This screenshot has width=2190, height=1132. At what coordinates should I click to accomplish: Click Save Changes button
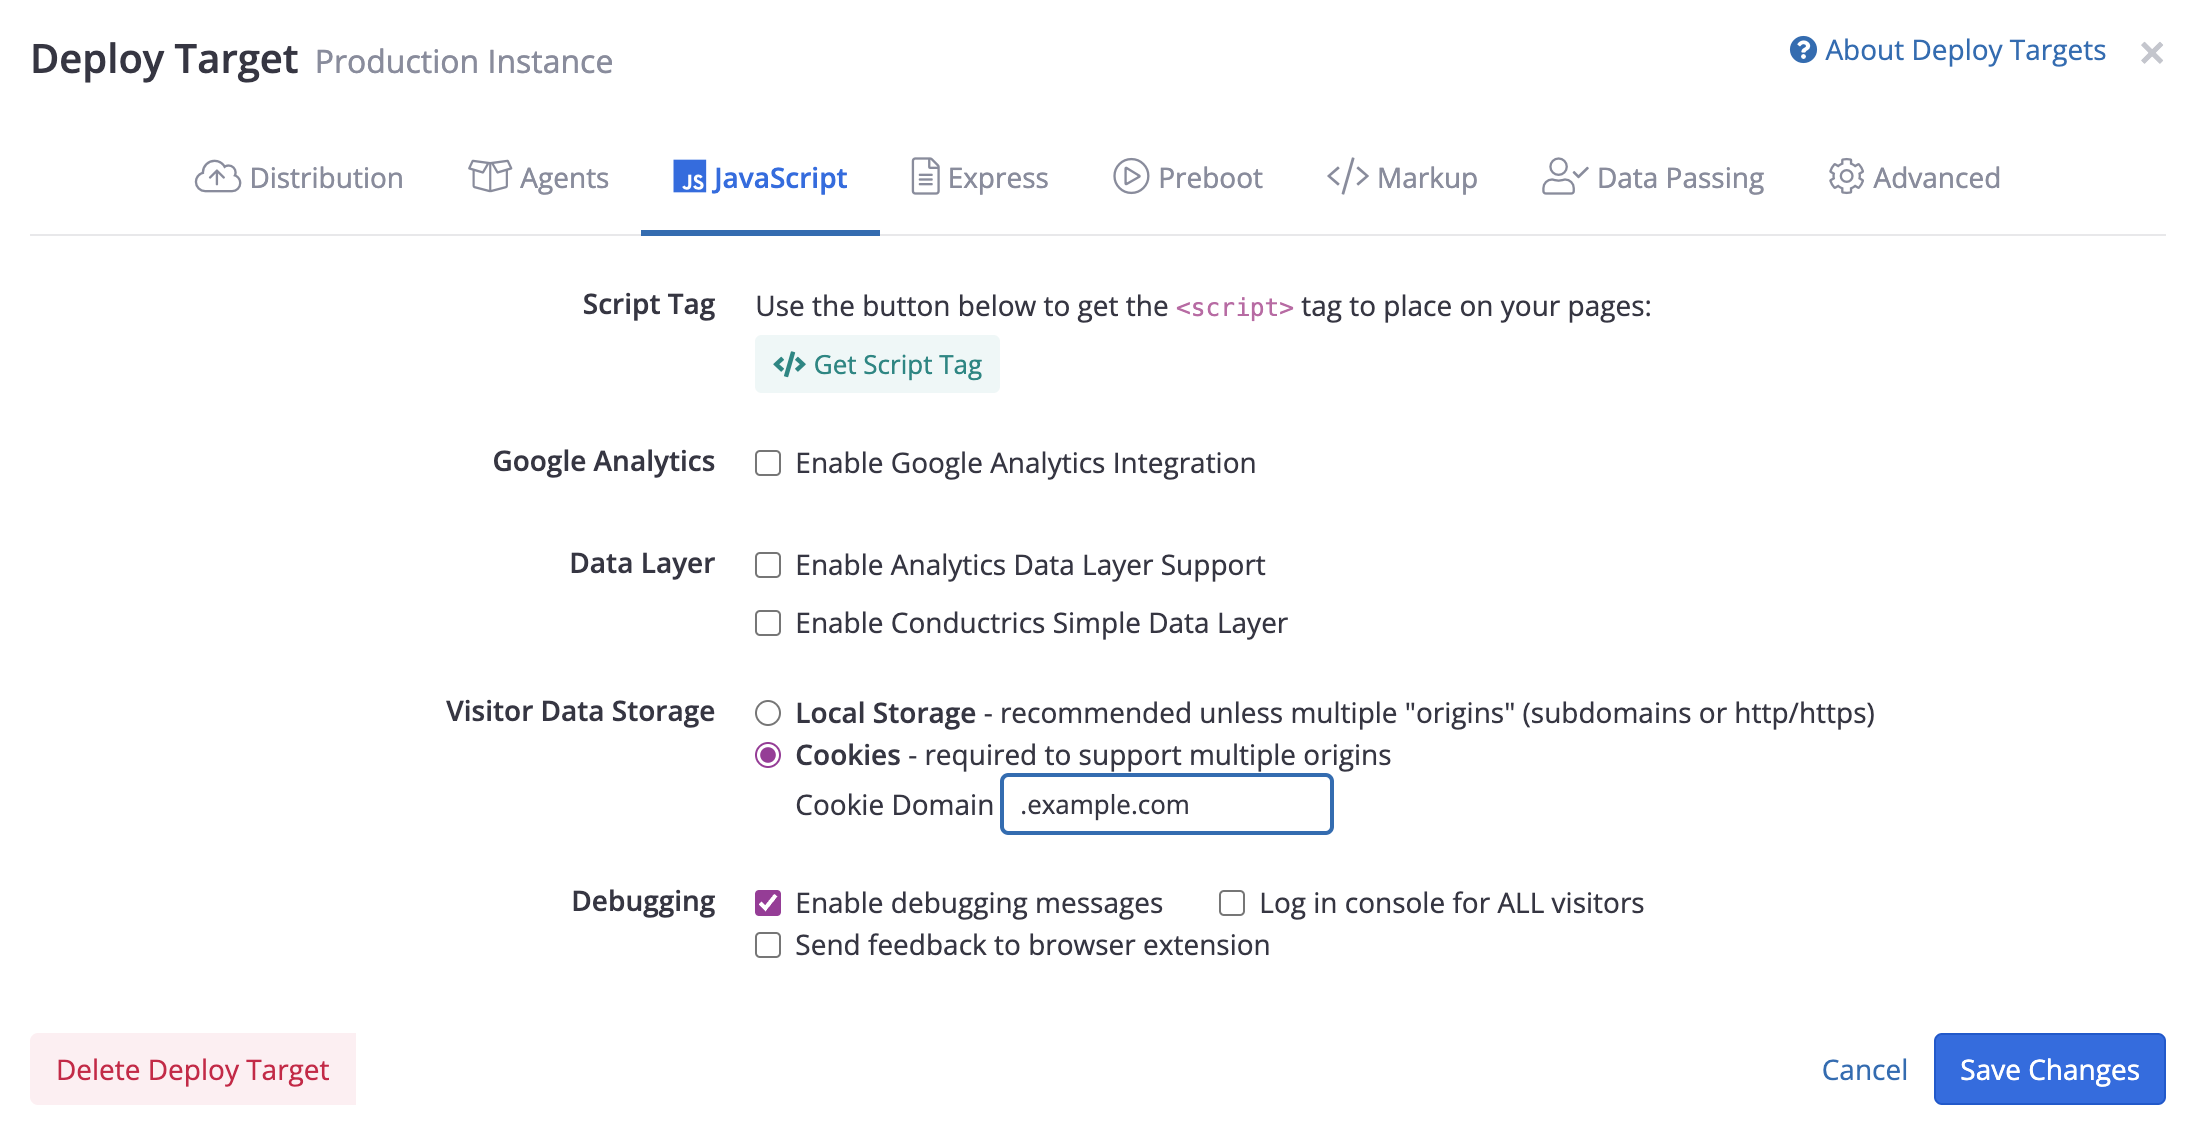click(2049, 1069)
